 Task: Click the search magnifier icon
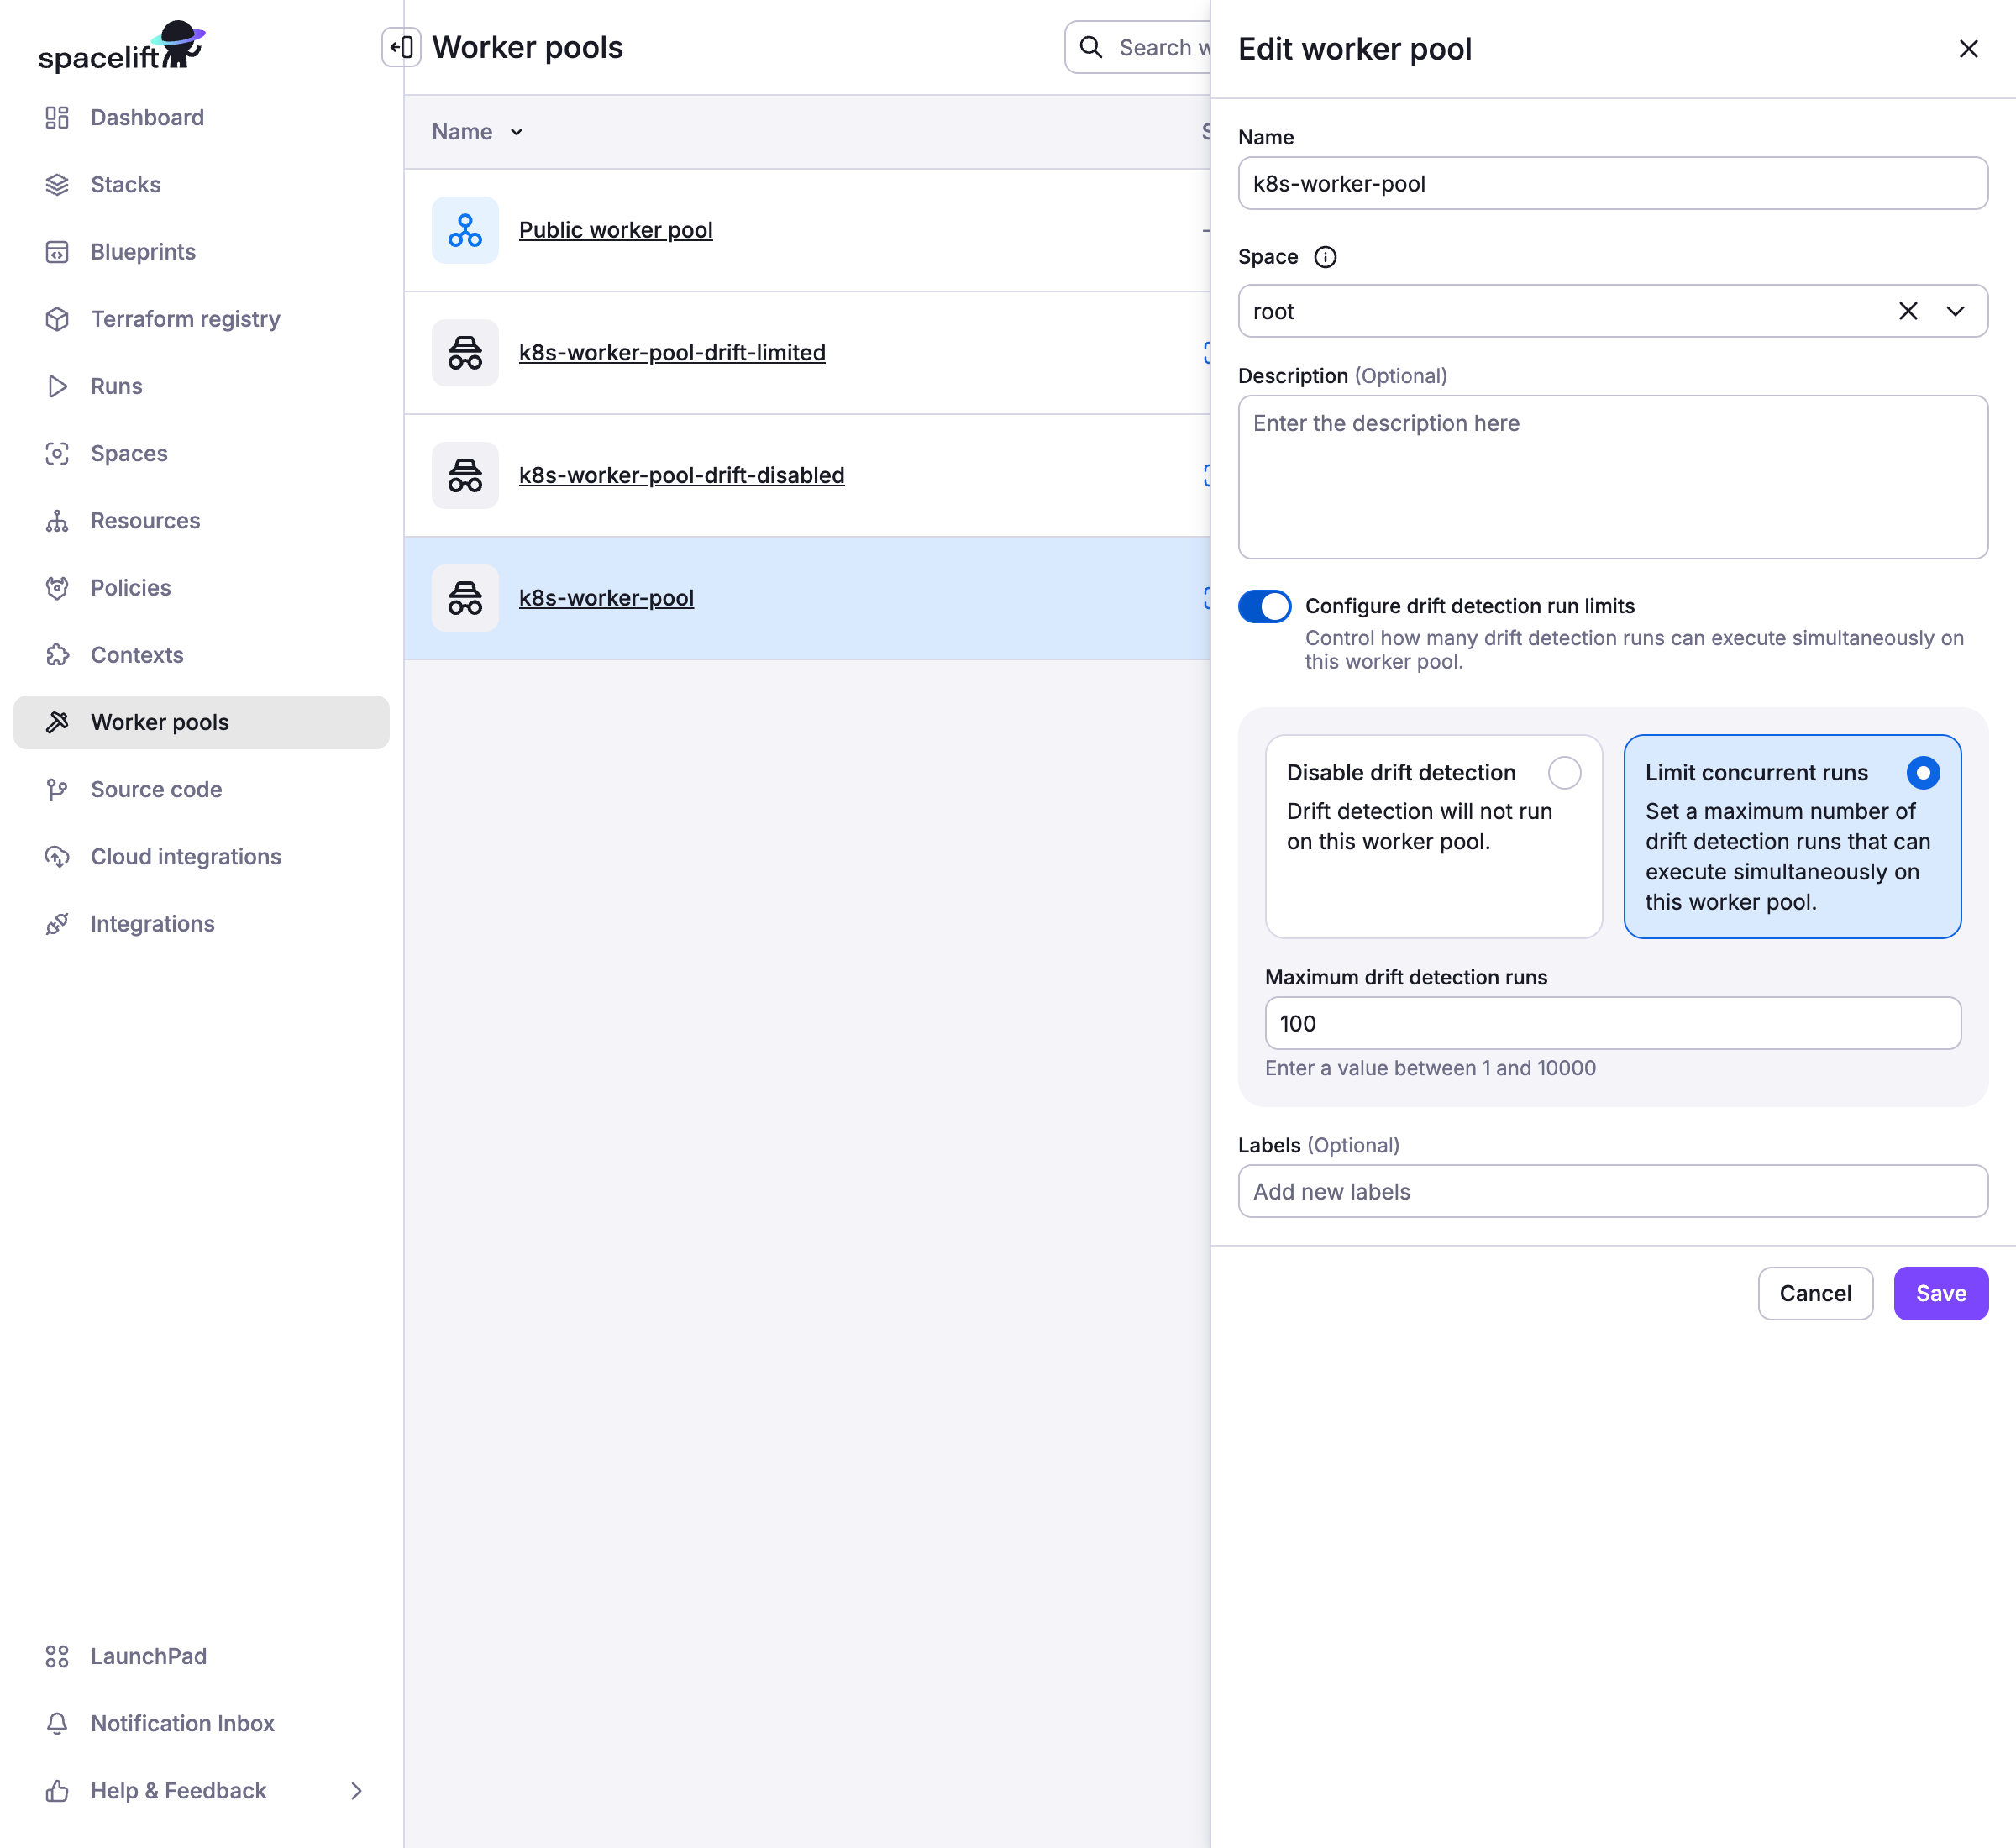1091,47
